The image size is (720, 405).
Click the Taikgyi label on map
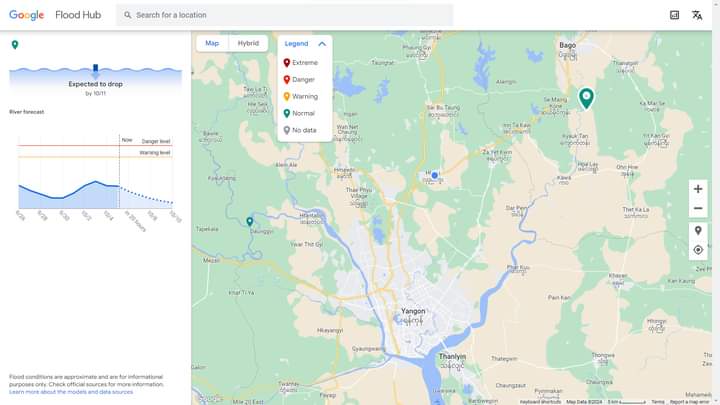(x=382, y=62)
